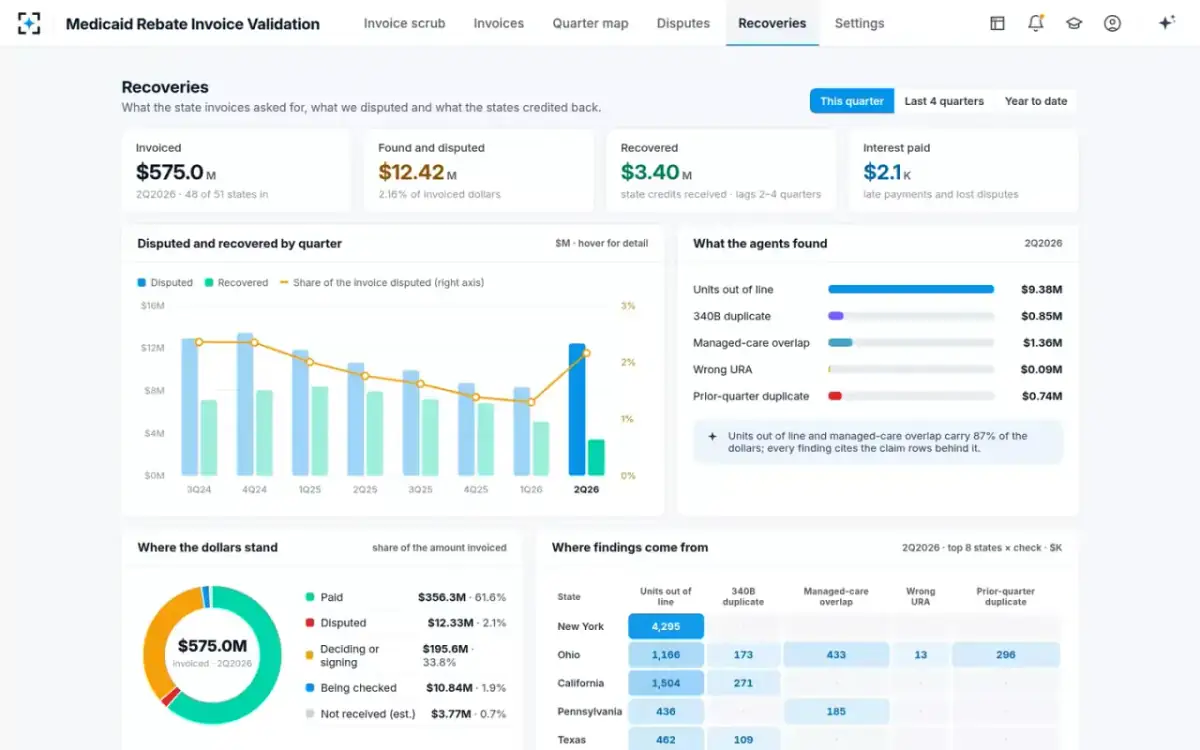Click the Pennsylvania 436 cell
Image resolution: width=1200 pixels, height=750 pixels.
(x=666, y=712)
